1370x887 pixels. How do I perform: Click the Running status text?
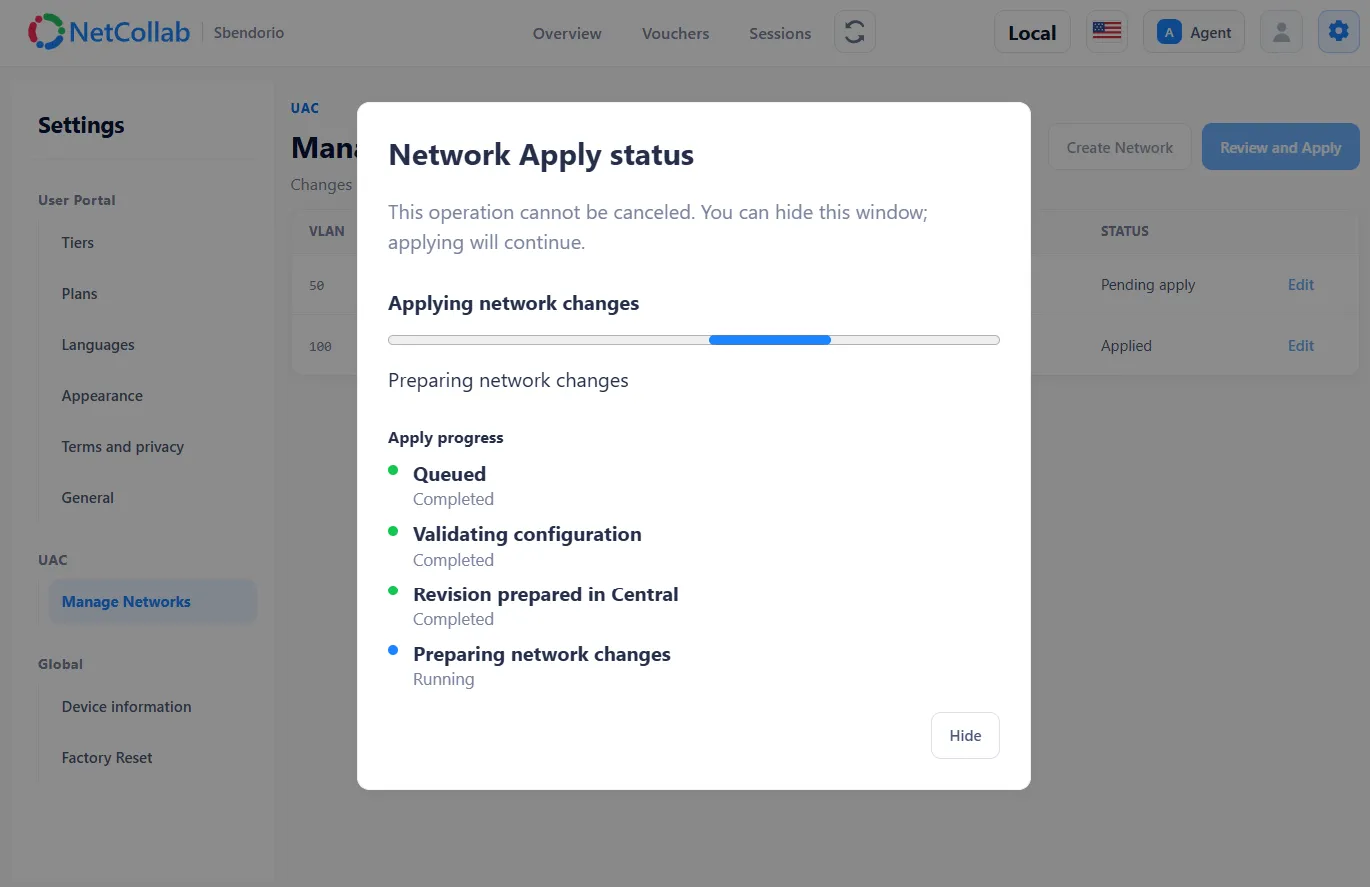(x=444, y=680)
